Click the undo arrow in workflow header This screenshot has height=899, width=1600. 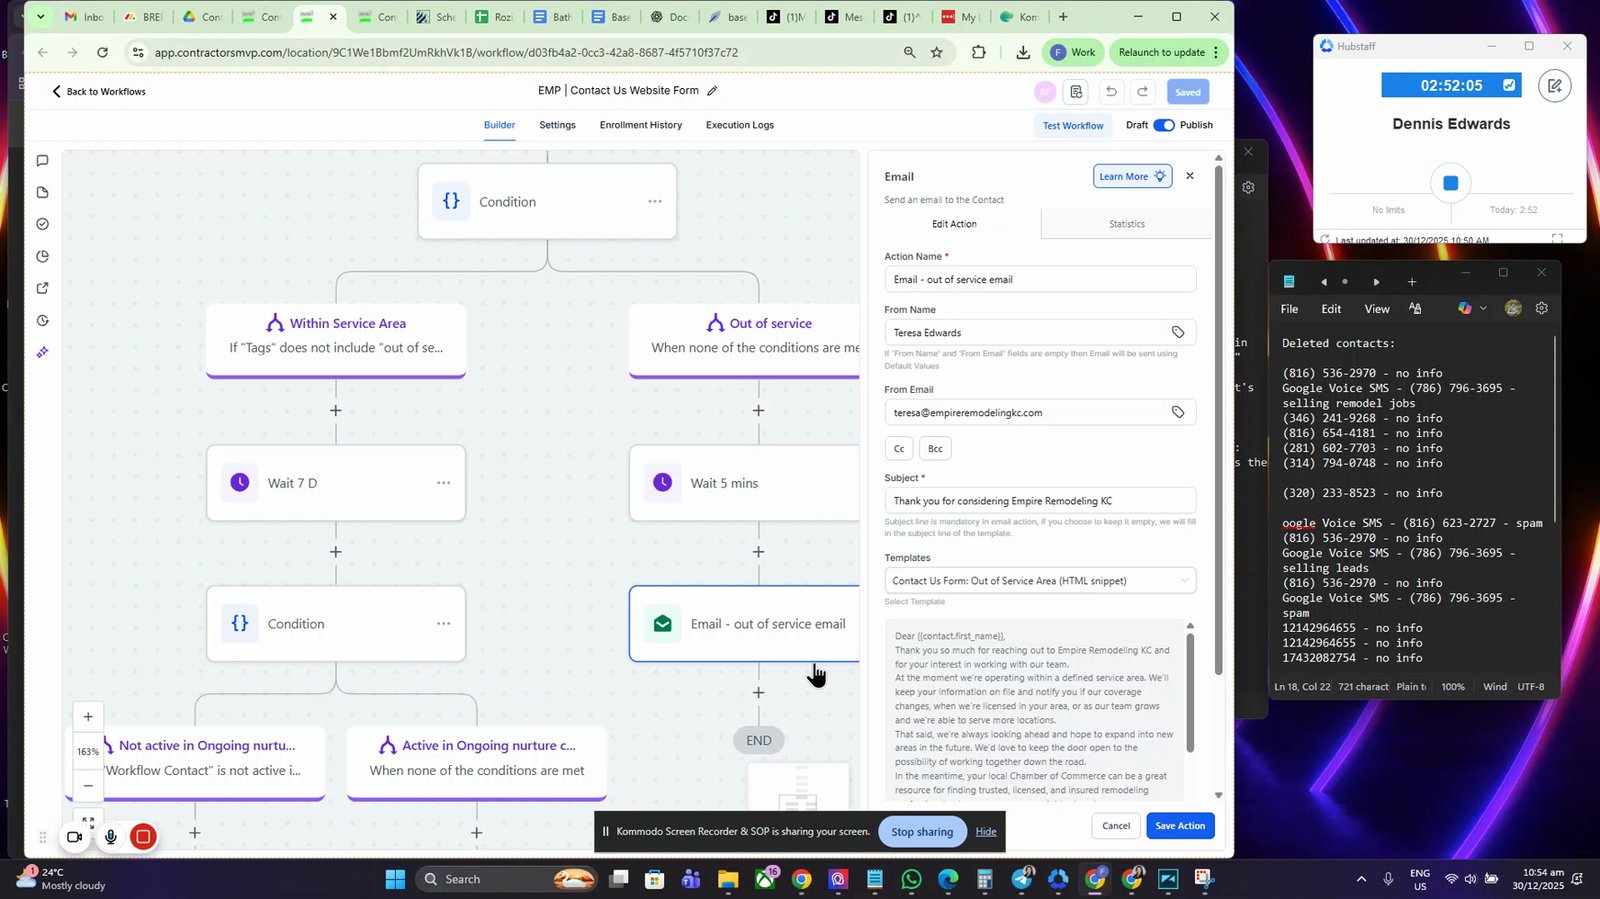pos(1111,91)
